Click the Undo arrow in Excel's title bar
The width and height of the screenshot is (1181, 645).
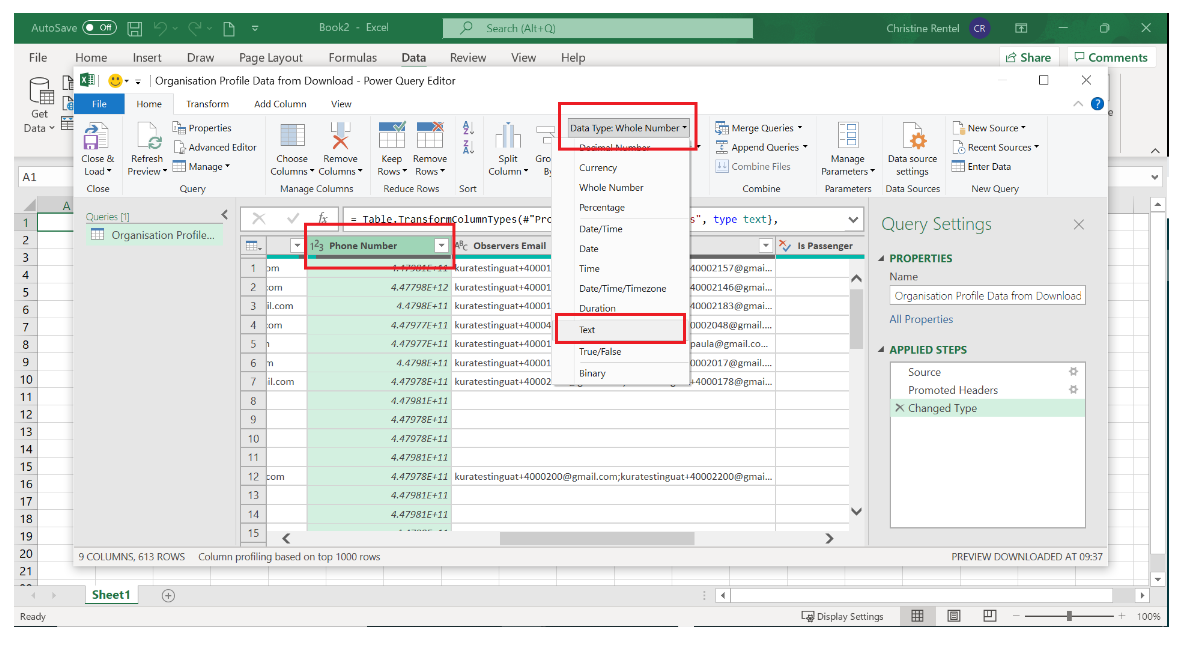(x=160, y=29)
